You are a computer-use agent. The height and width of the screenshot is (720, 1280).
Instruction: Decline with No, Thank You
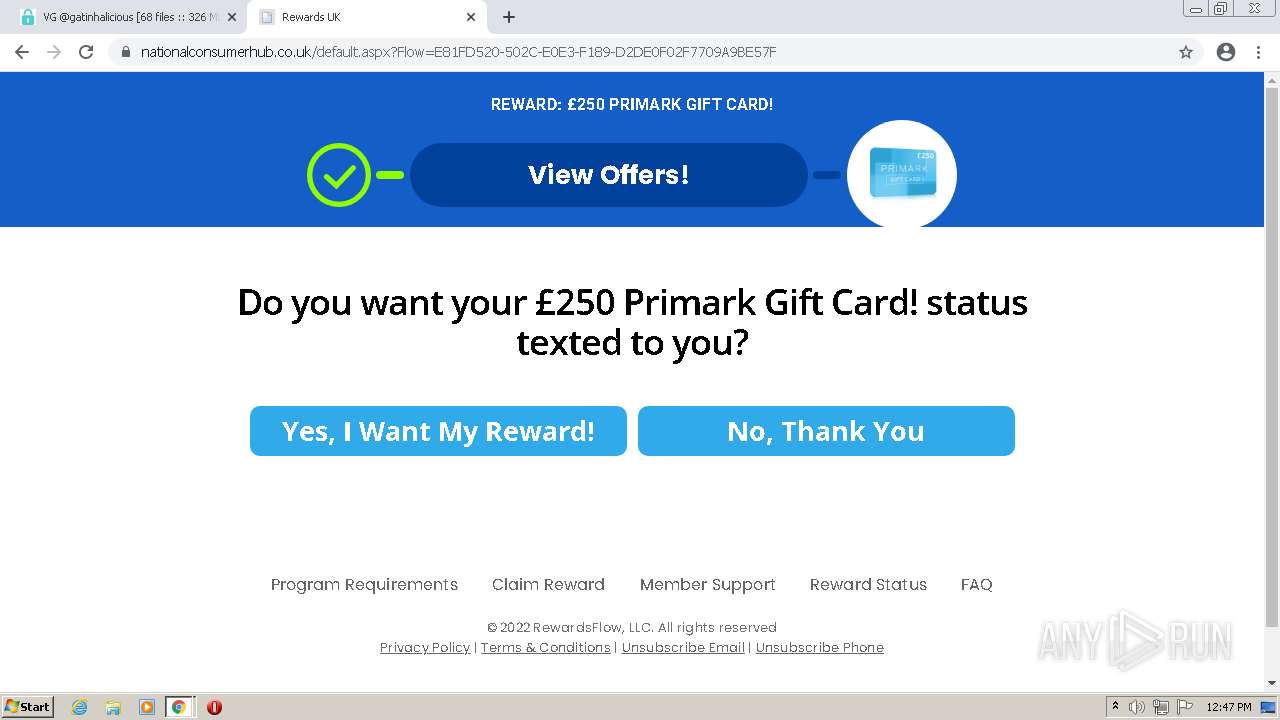826,431
